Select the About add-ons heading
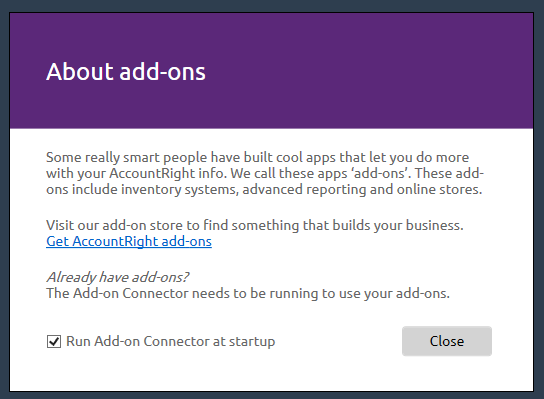The width and height of the screenshot is (544, 399). point(126,72)
